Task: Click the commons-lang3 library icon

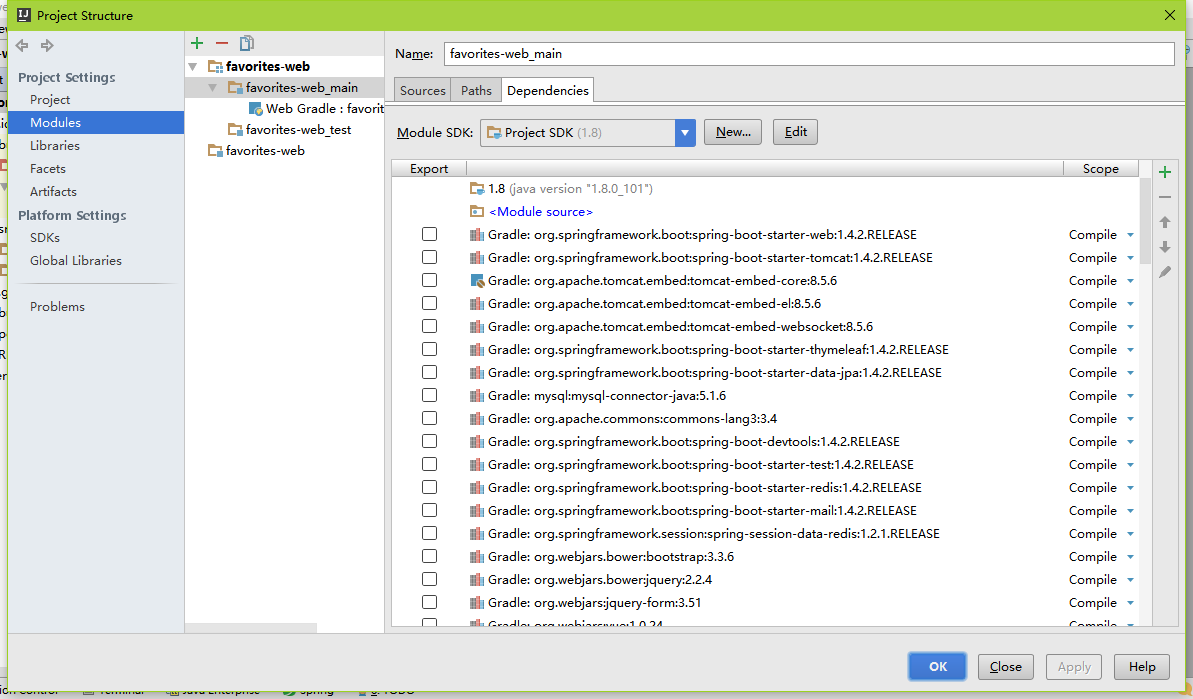Action: click(477, 418)
